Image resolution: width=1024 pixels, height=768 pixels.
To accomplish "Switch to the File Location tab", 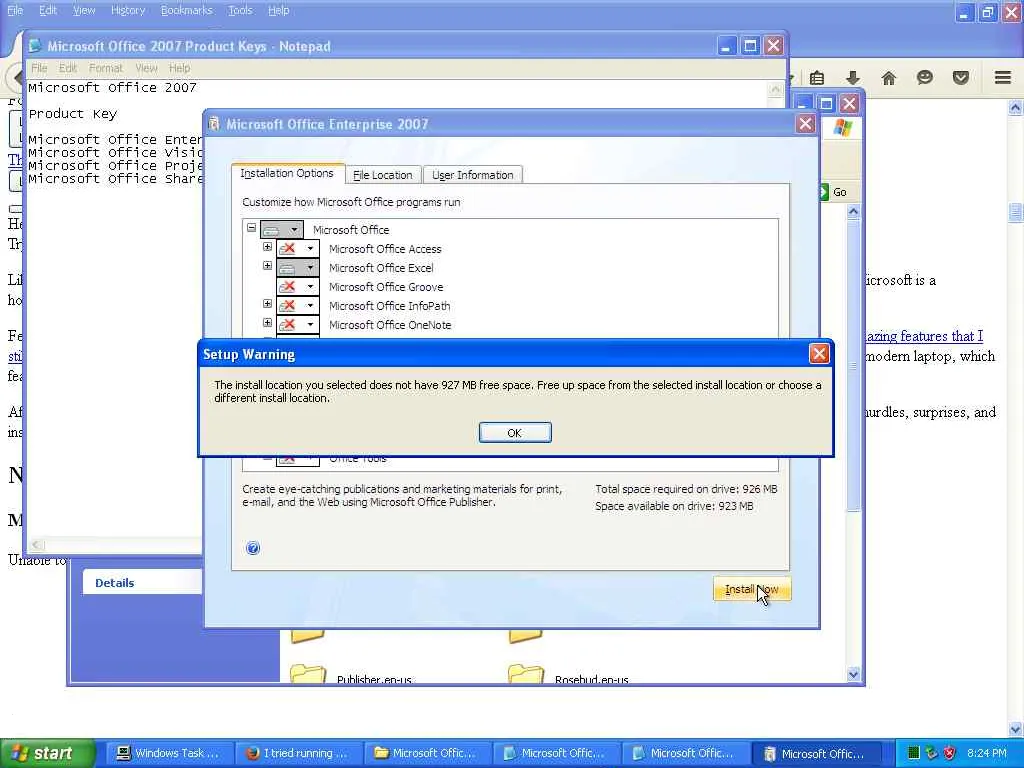I will [x=383, y=175].
